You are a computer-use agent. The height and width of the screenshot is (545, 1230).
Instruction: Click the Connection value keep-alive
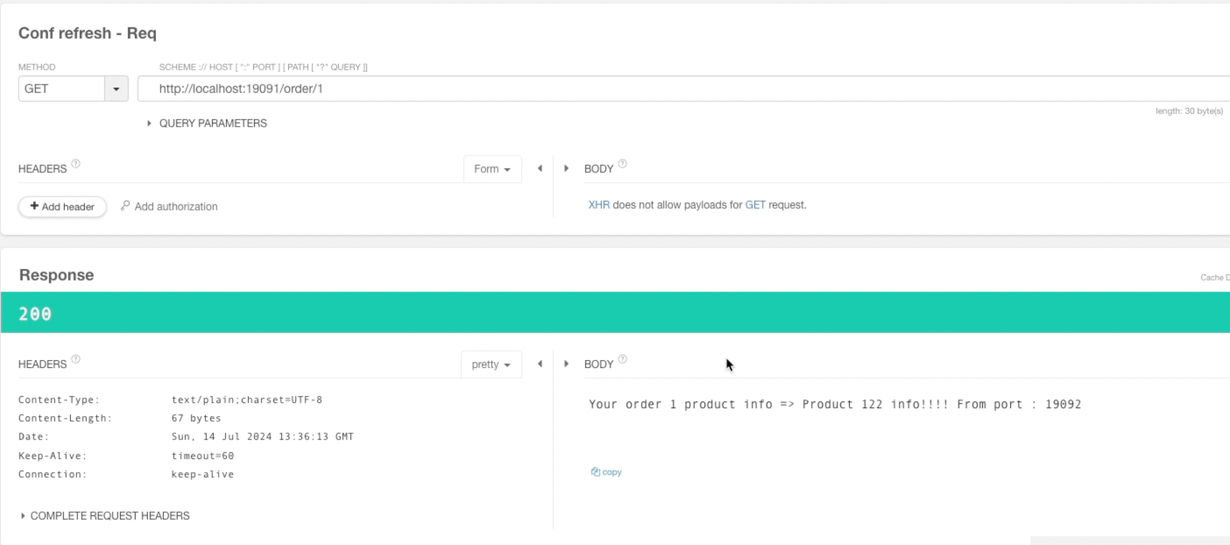pos(202,474)
